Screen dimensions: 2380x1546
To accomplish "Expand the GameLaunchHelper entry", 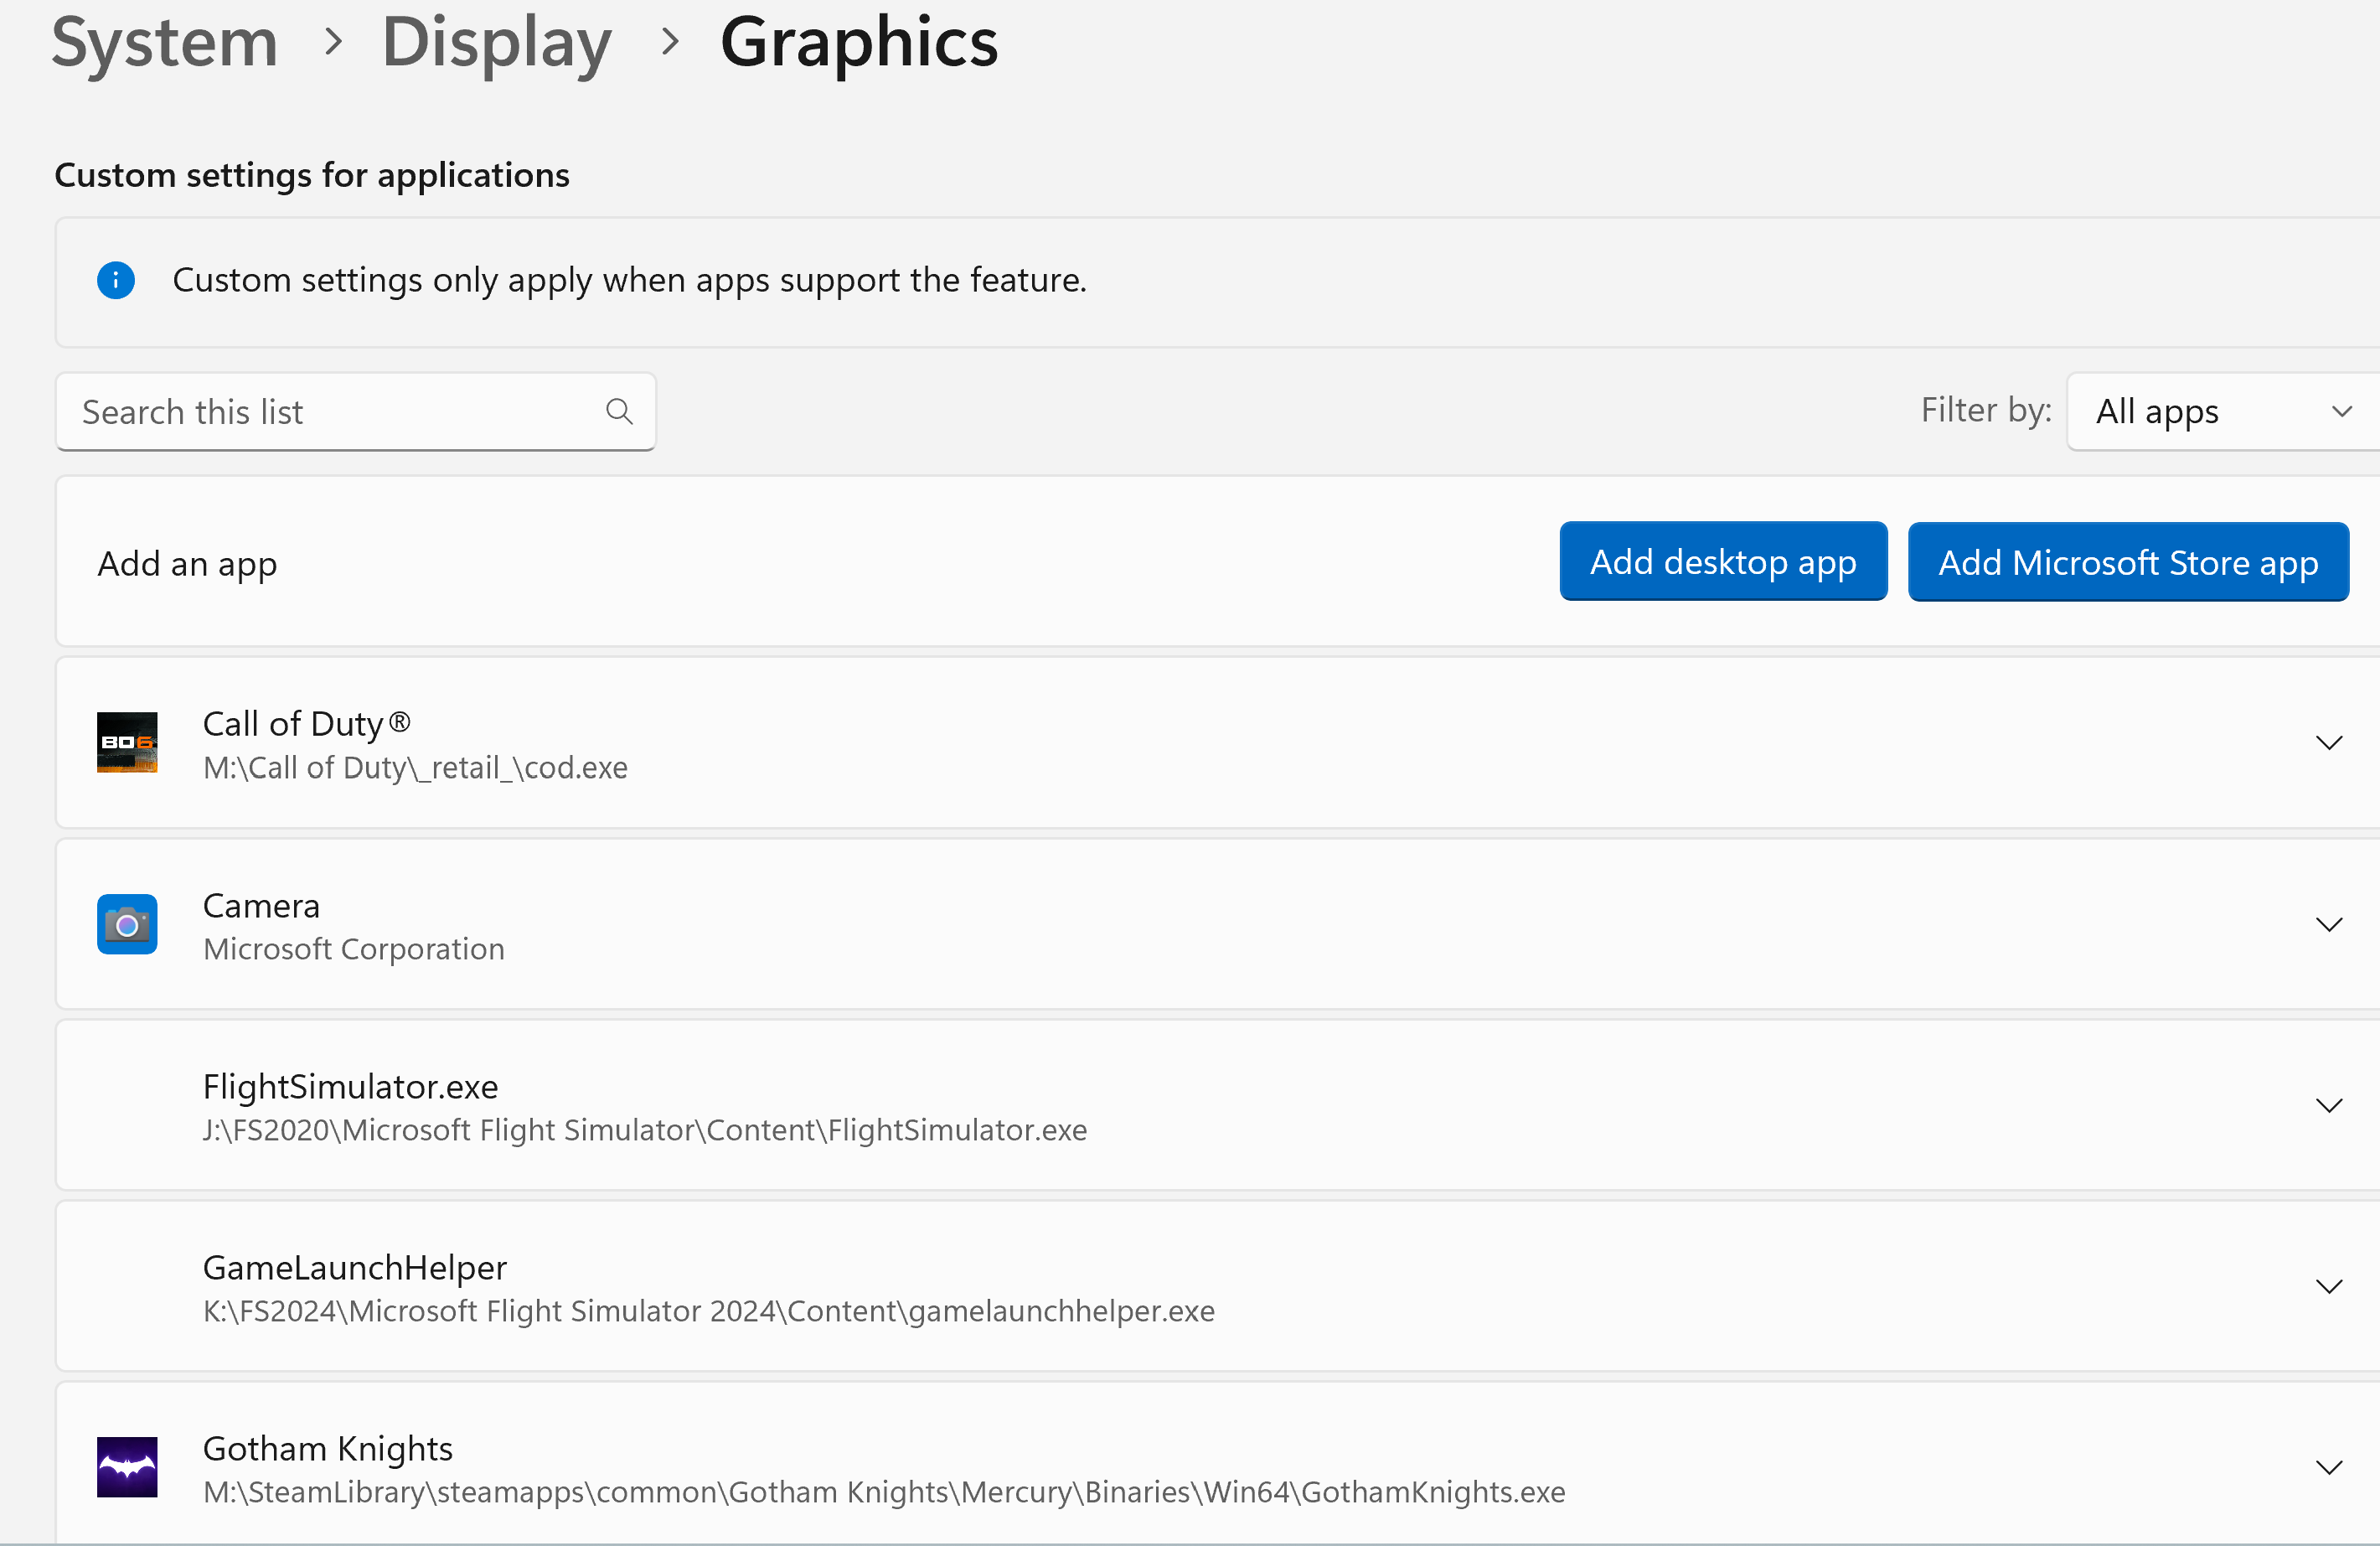I will [2329, 1286].
